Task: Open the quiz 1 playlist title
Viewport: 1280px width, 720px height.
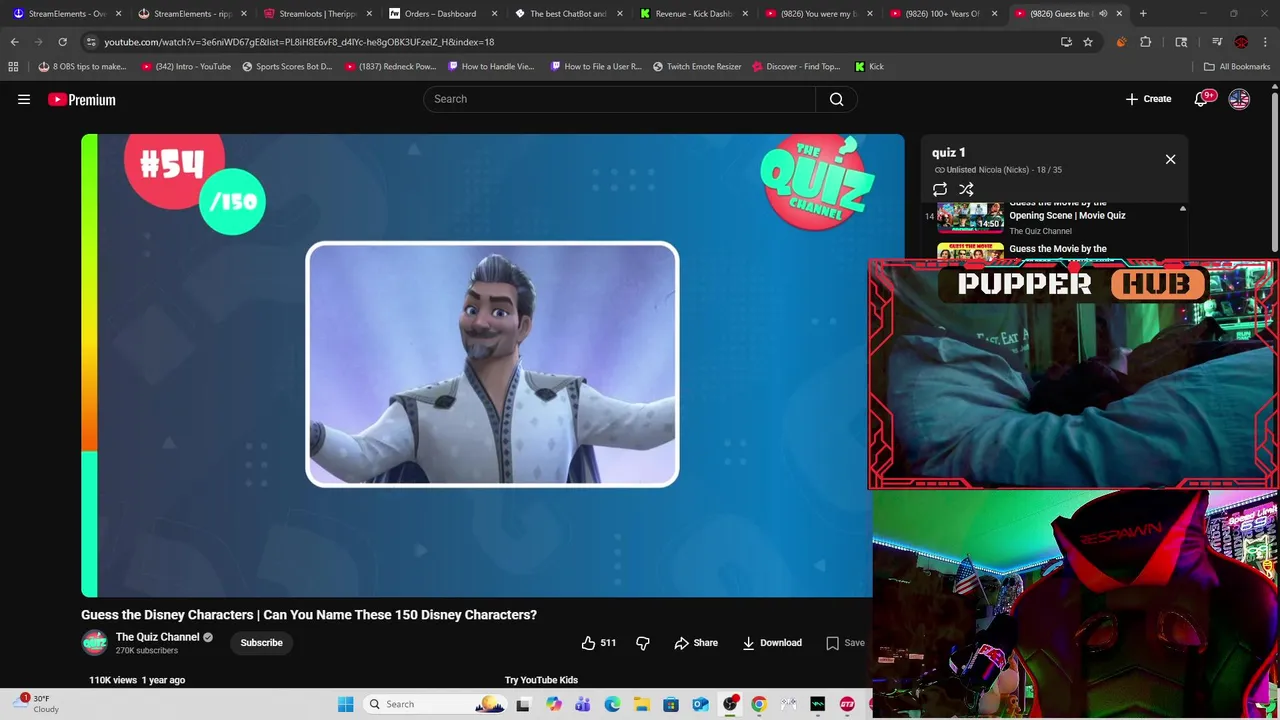Action: click(x=949, y=153)
